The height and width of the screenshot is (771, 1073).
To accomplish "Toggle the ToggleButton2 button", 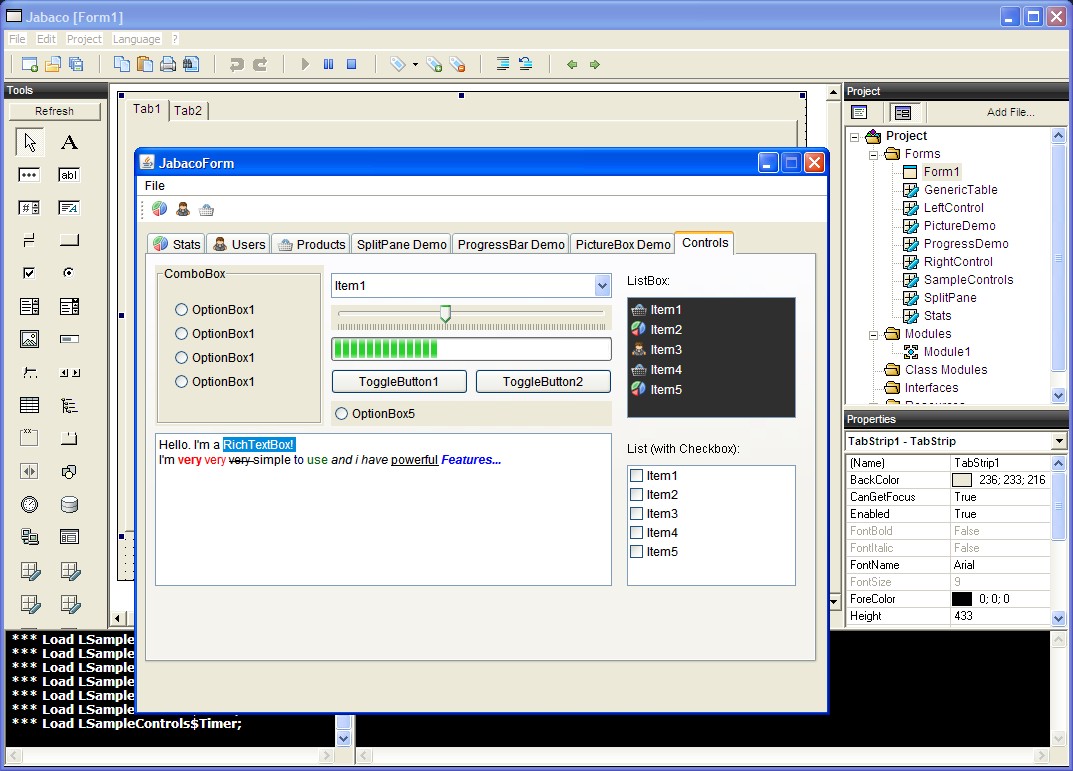I will coord(543,382).
